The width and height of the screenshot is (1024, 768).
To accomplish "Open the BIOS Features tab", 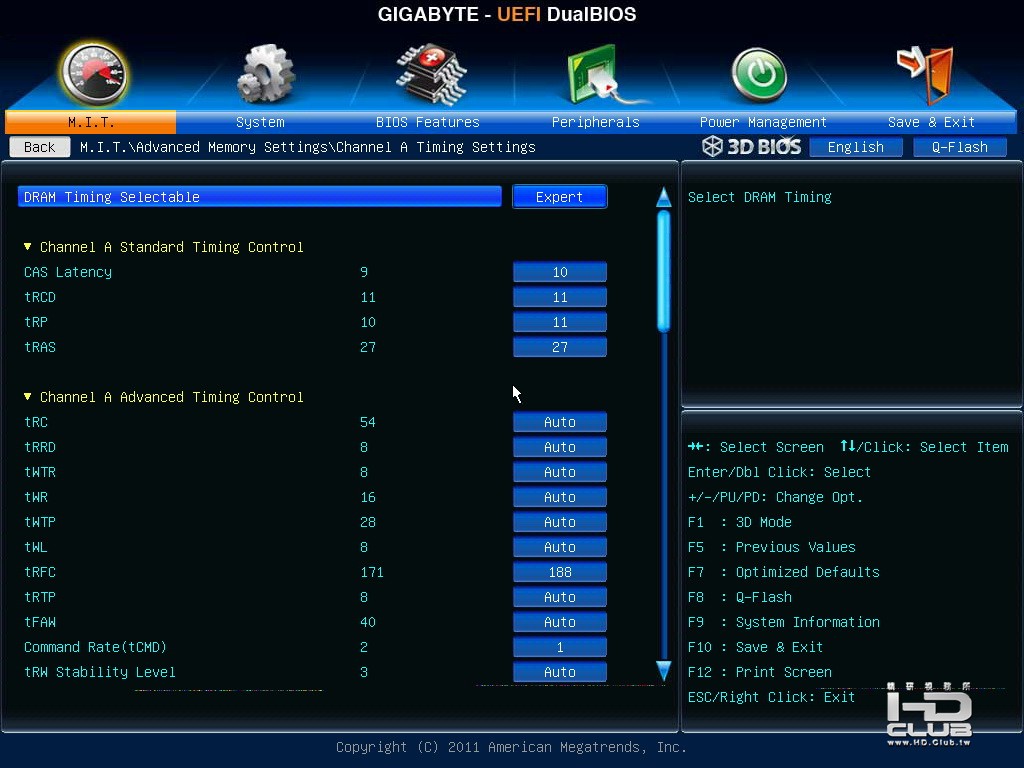I will [428, 122].
